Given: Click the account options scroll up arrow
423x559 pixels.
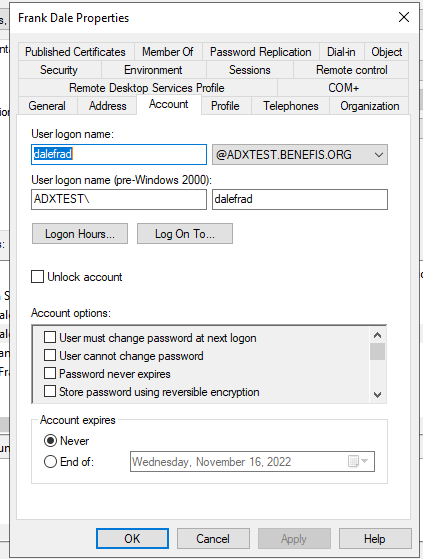Looking at the screenshot, I should pos(377,335).
